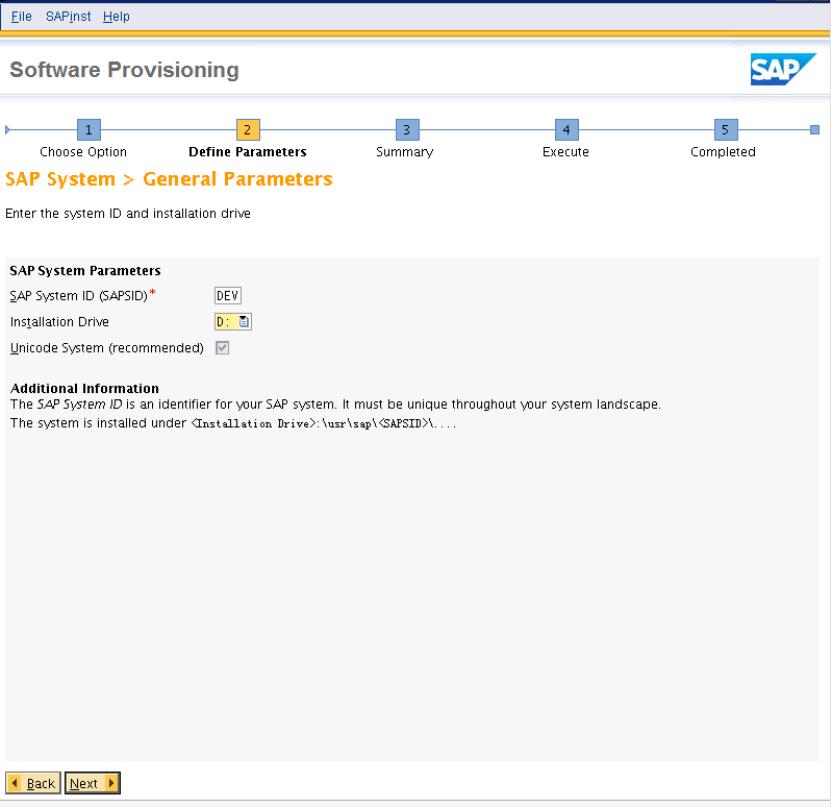Image resolution: width=831 pixels, height=807 pixels.
Task: Click the SAP System ID input field
Action: click(x=228, y=296)
